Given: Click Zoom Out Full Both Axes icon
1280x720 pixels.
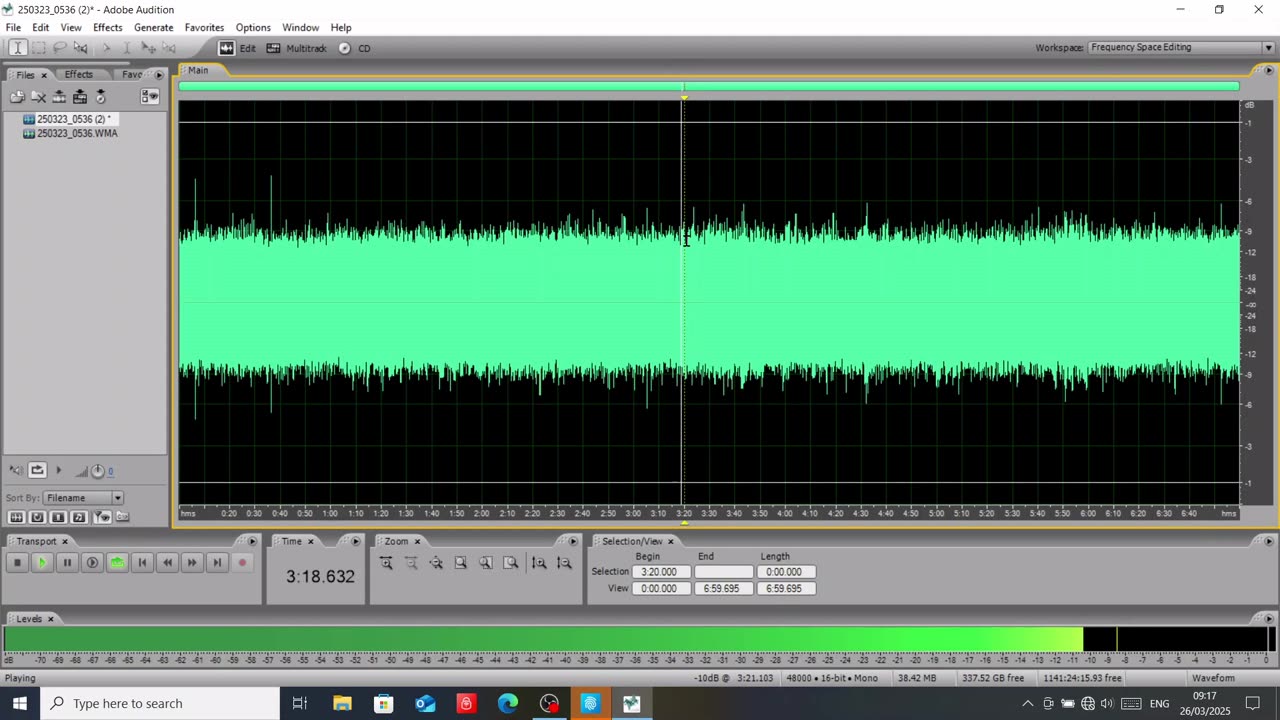Looking at the screenshot, I should [436, 563].
